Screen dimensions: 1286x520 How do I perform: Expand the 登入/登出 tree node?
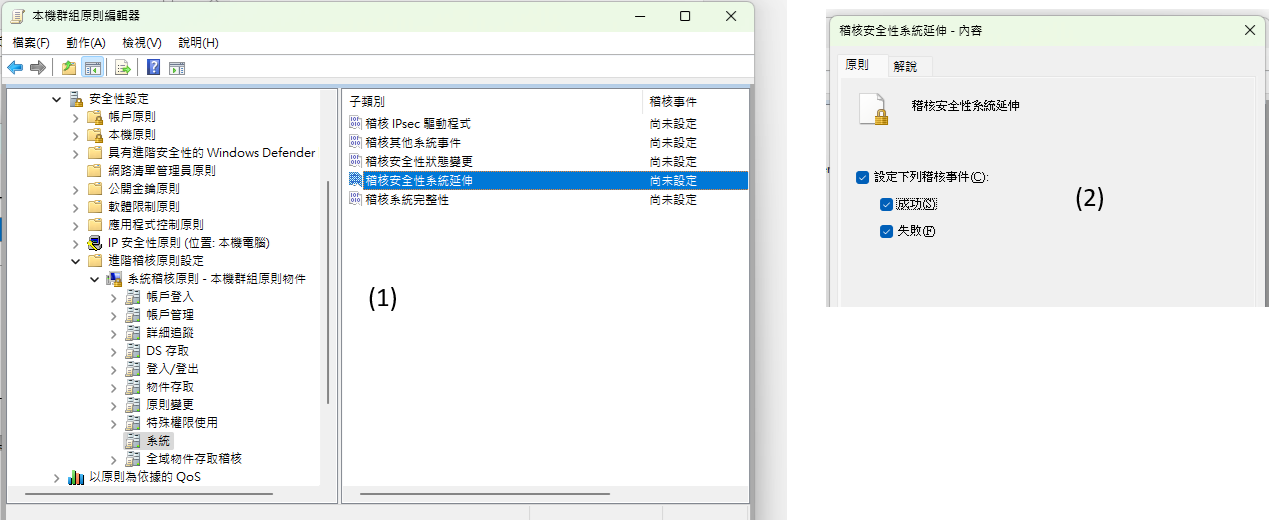tap(113, 368)
